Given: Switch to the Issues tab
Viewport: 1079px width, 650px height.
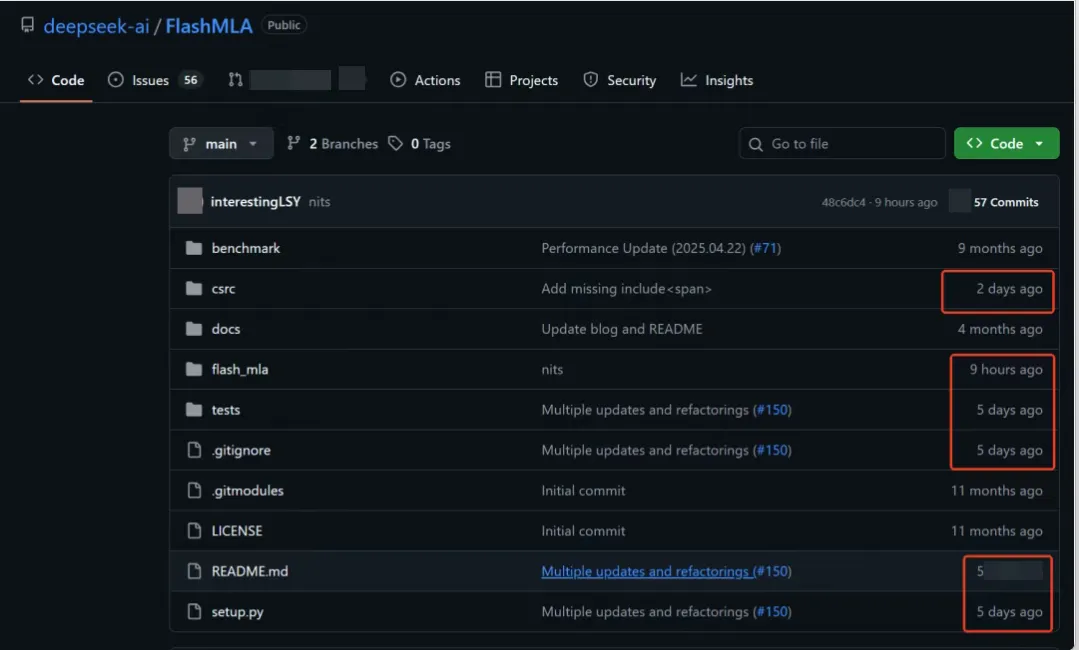Looking at the screenshot, I should [x=153, y=80].
